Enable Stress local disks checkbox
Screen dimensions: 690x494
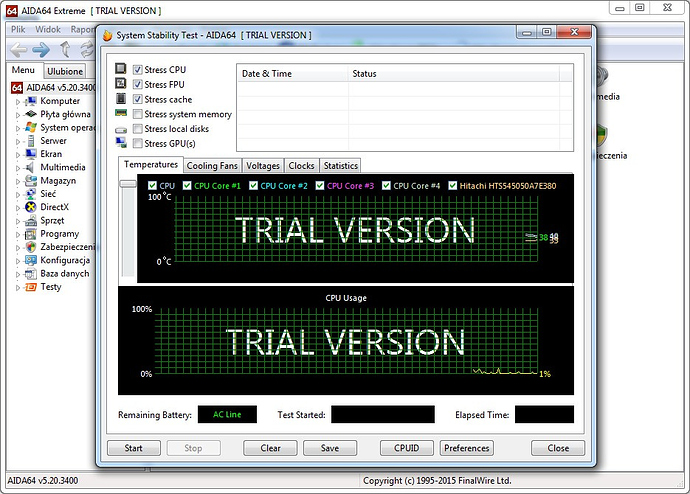138,129
